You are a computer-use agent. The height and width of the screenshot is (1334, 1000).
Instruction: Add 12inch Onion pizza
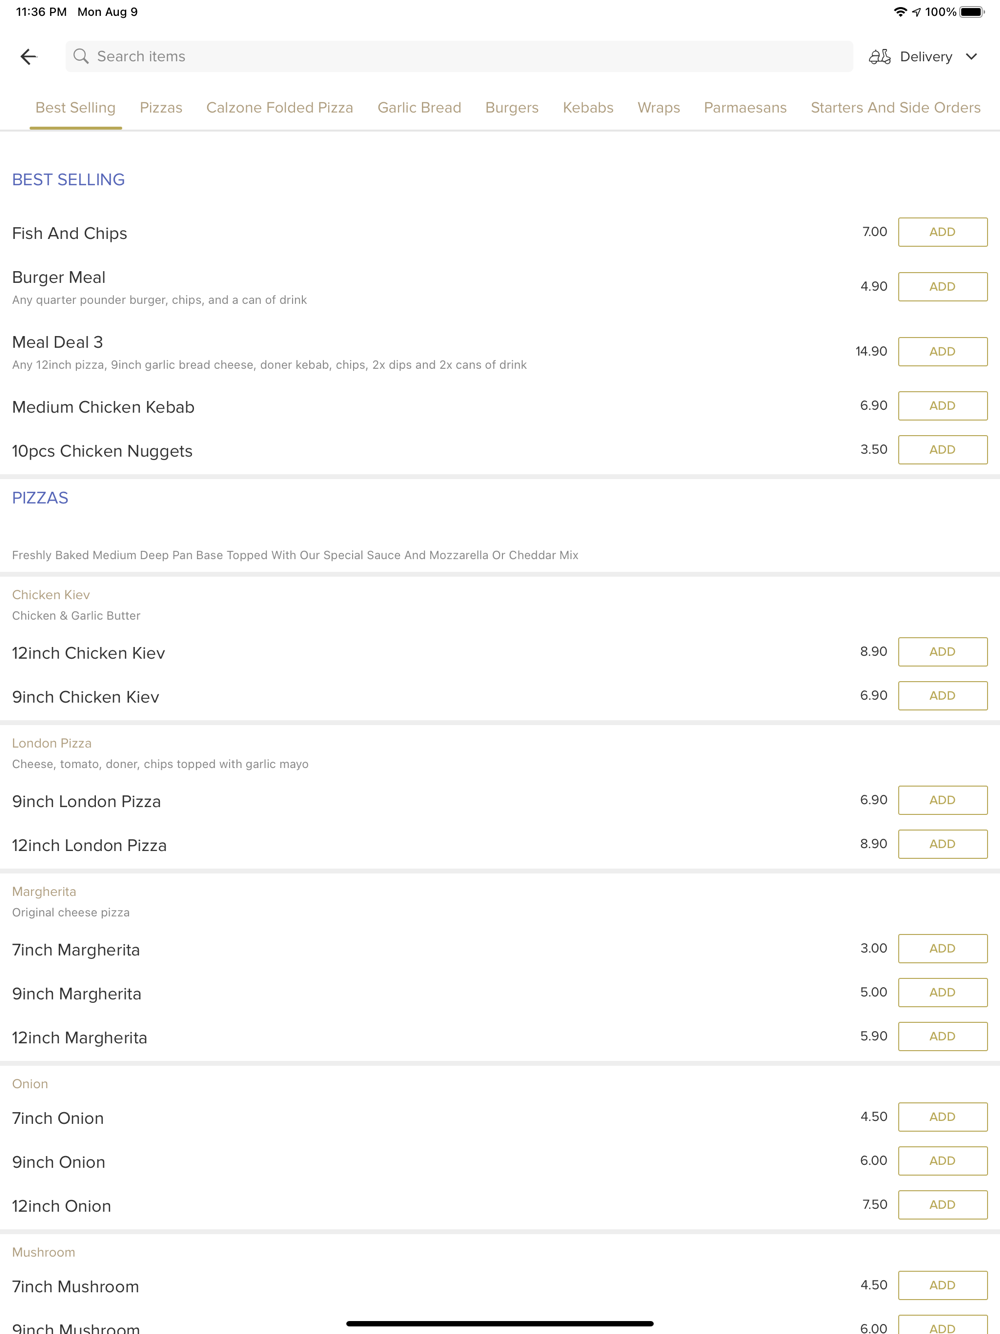[942, 1205]
